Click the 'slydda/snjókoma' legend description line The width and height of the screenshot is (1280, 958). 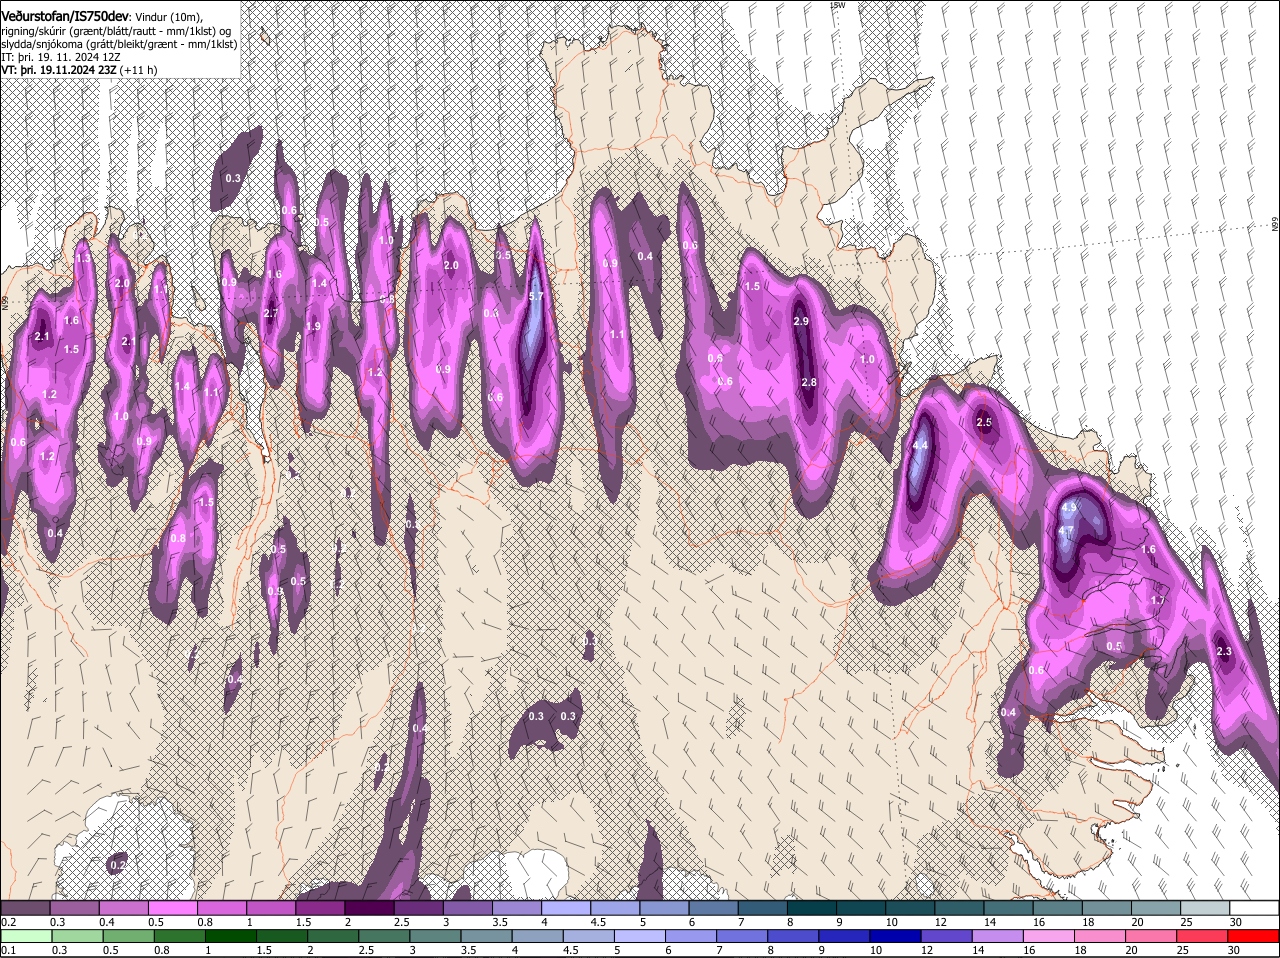tap(119, 44)
